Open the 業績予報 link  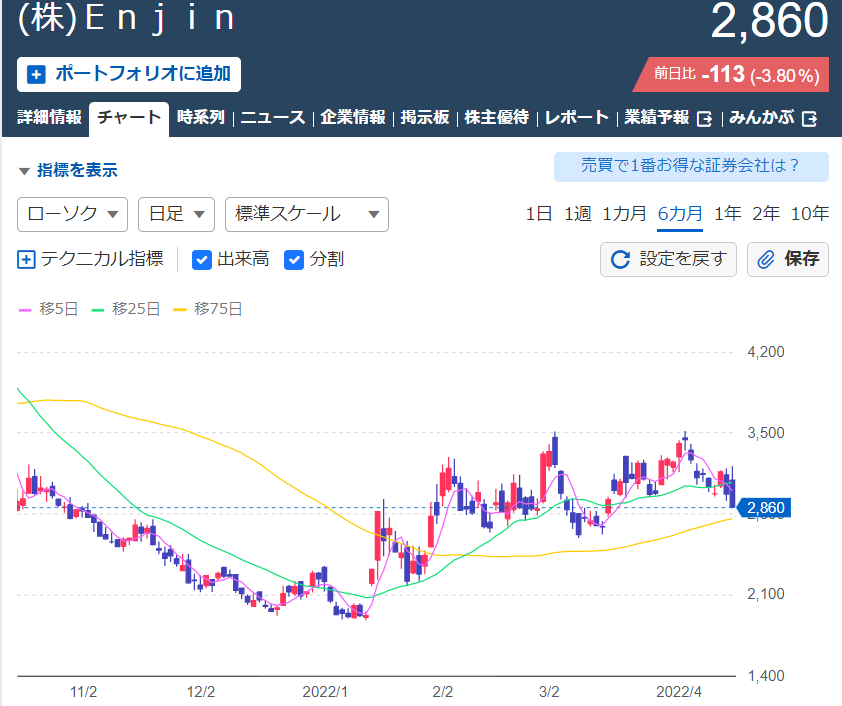[657, 117]
